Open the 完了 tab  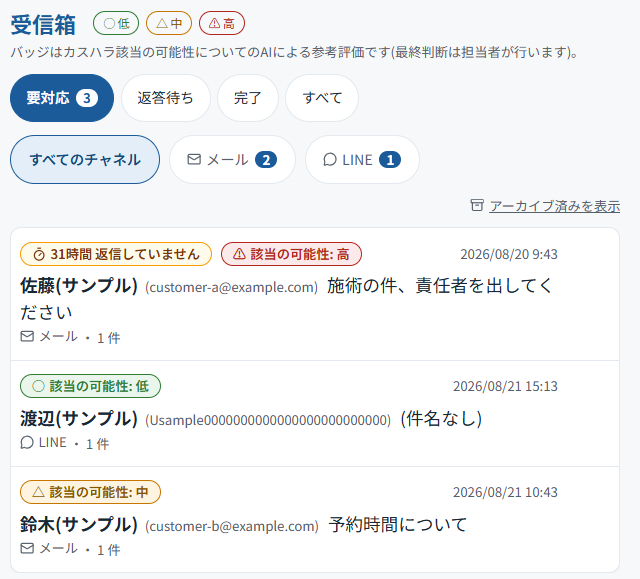[248, 98]
